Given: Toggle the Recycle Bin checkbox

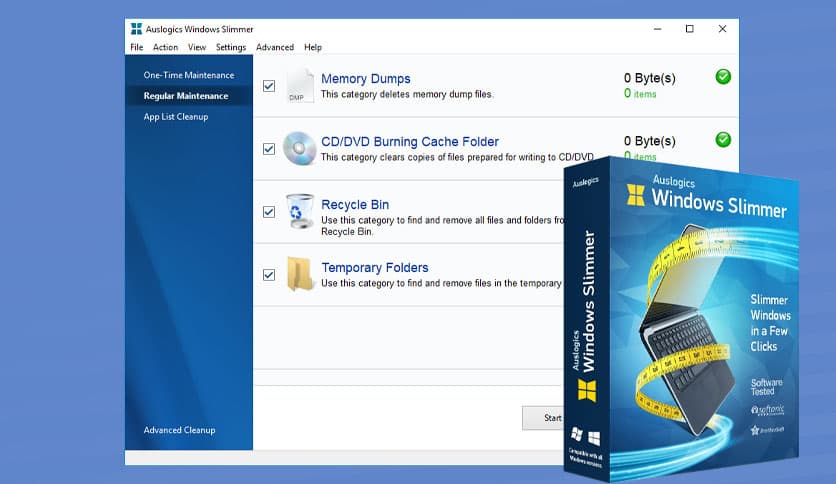Looking at the screenshot, I should click(269, 212).
